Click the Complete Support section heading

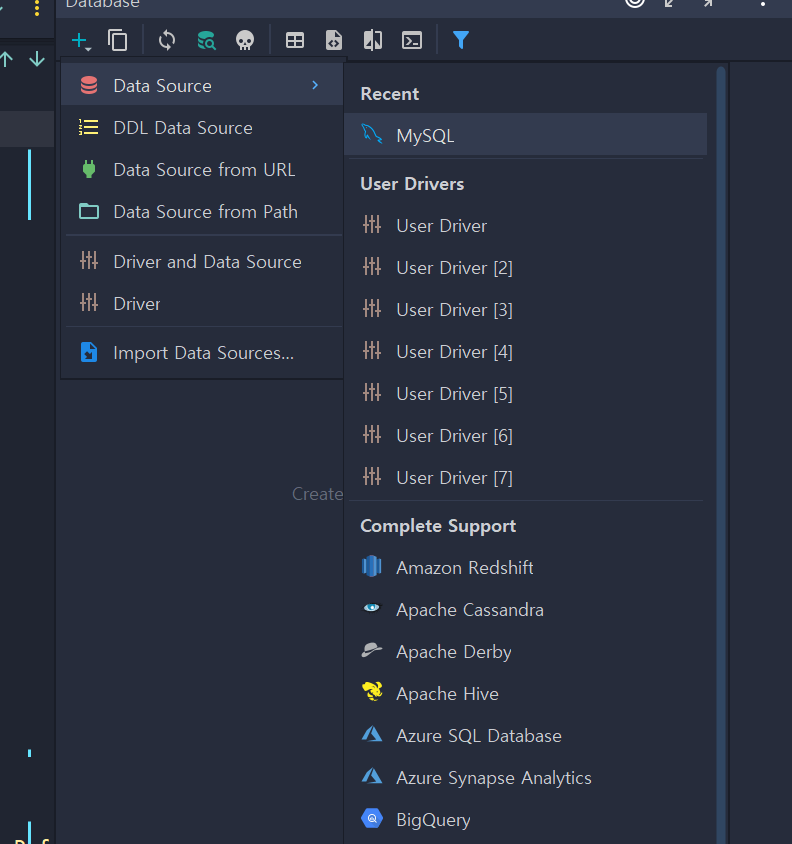pos(438,525)
